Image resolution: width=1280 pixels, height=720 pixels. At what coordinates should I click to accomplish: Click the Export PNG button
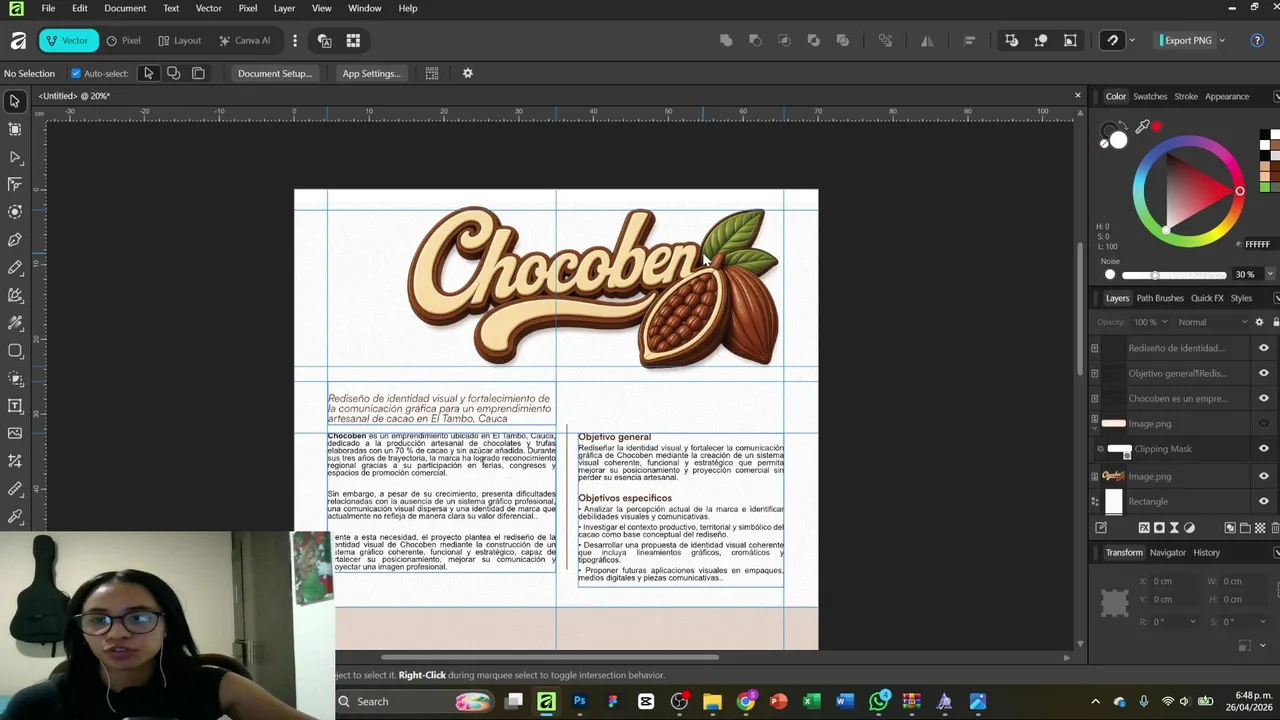pos(1187,40)
